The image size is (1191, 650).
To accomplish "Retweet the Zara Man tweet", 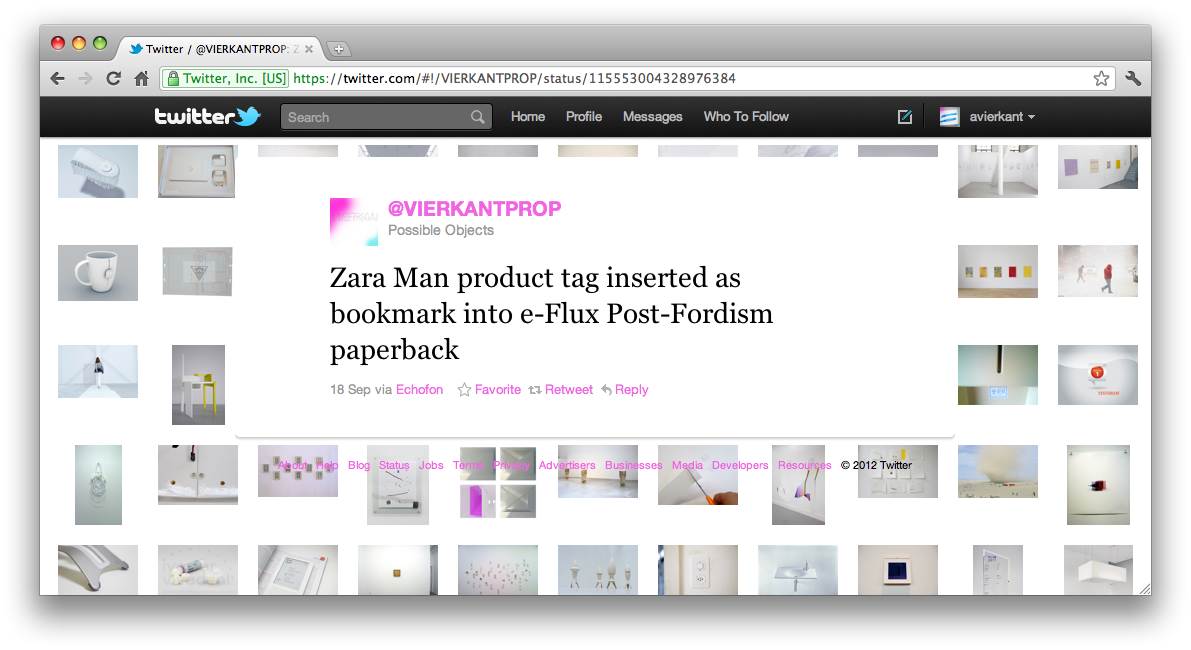I will (561, 390).
